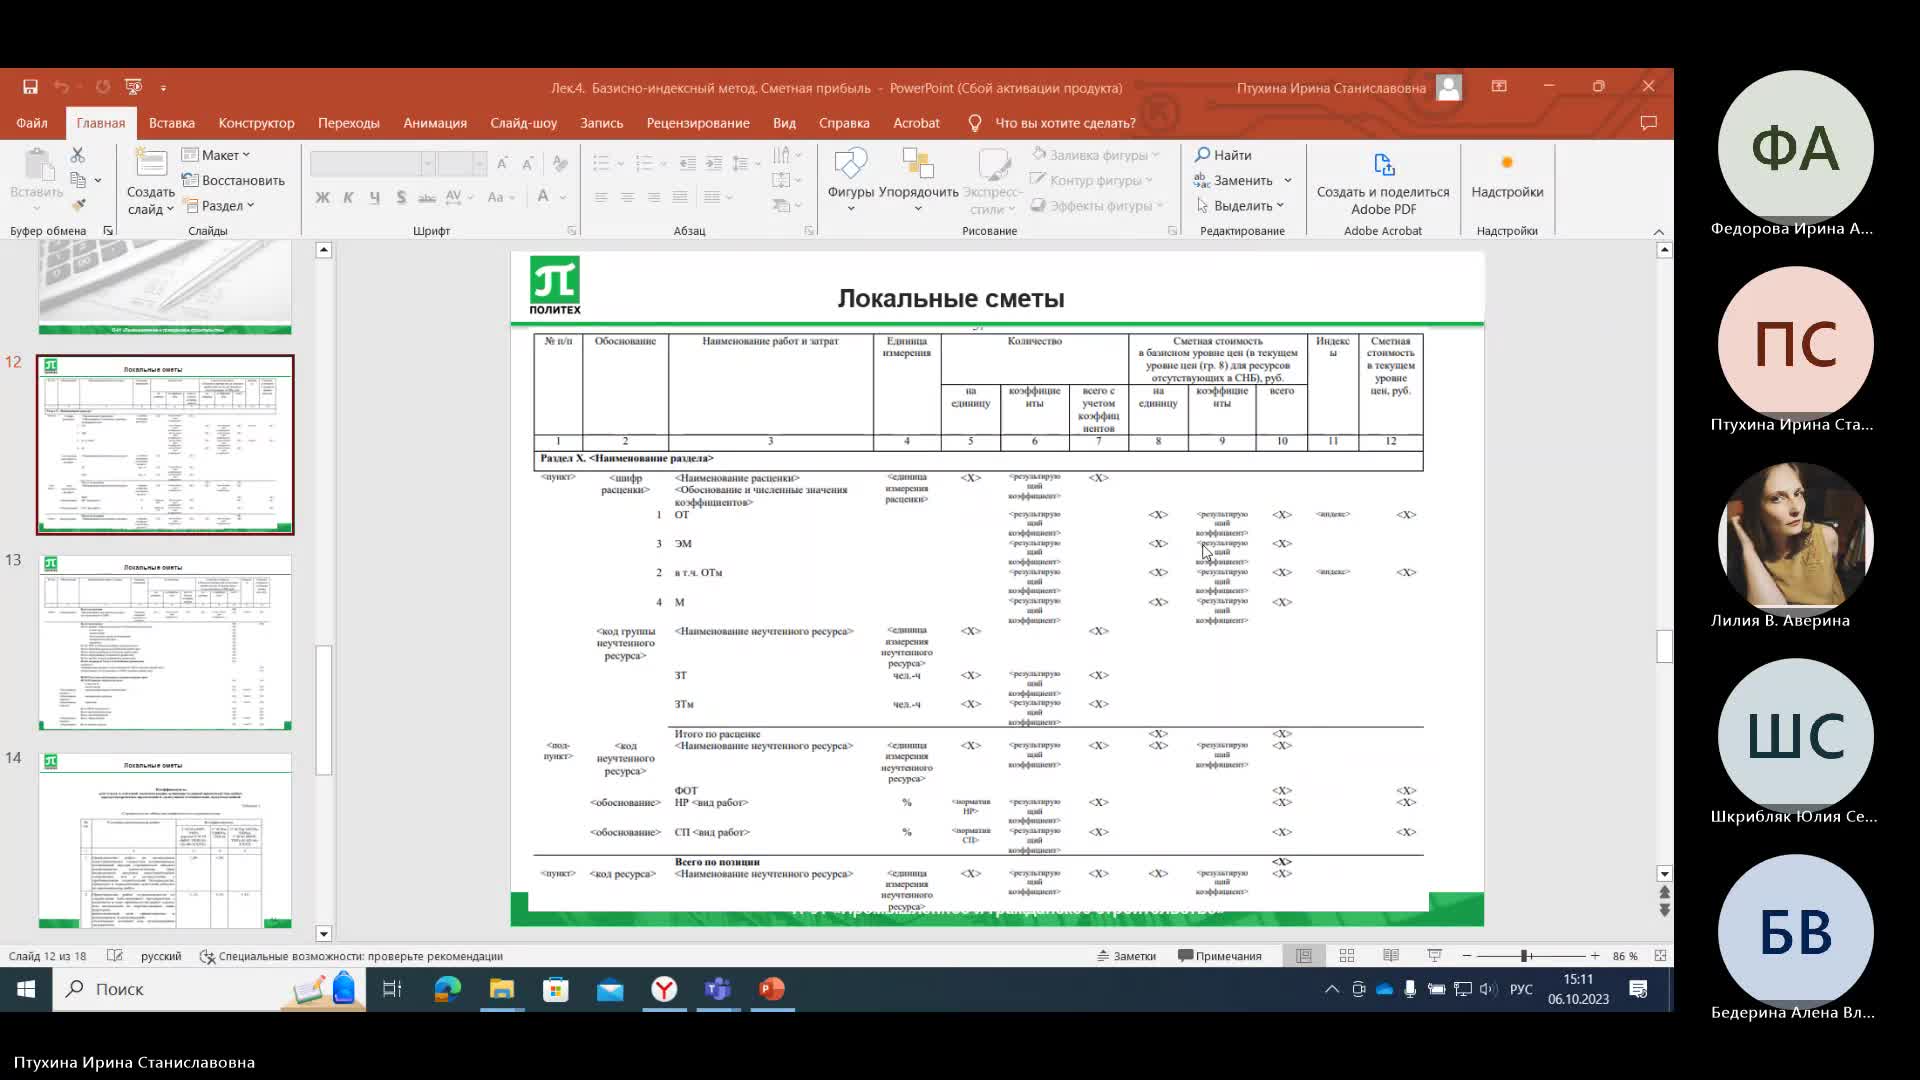Image resolution: width=1920 pixels, height=1080 pixels.
Task: Switch to the Анимация tab
Action: click(435, 123)
